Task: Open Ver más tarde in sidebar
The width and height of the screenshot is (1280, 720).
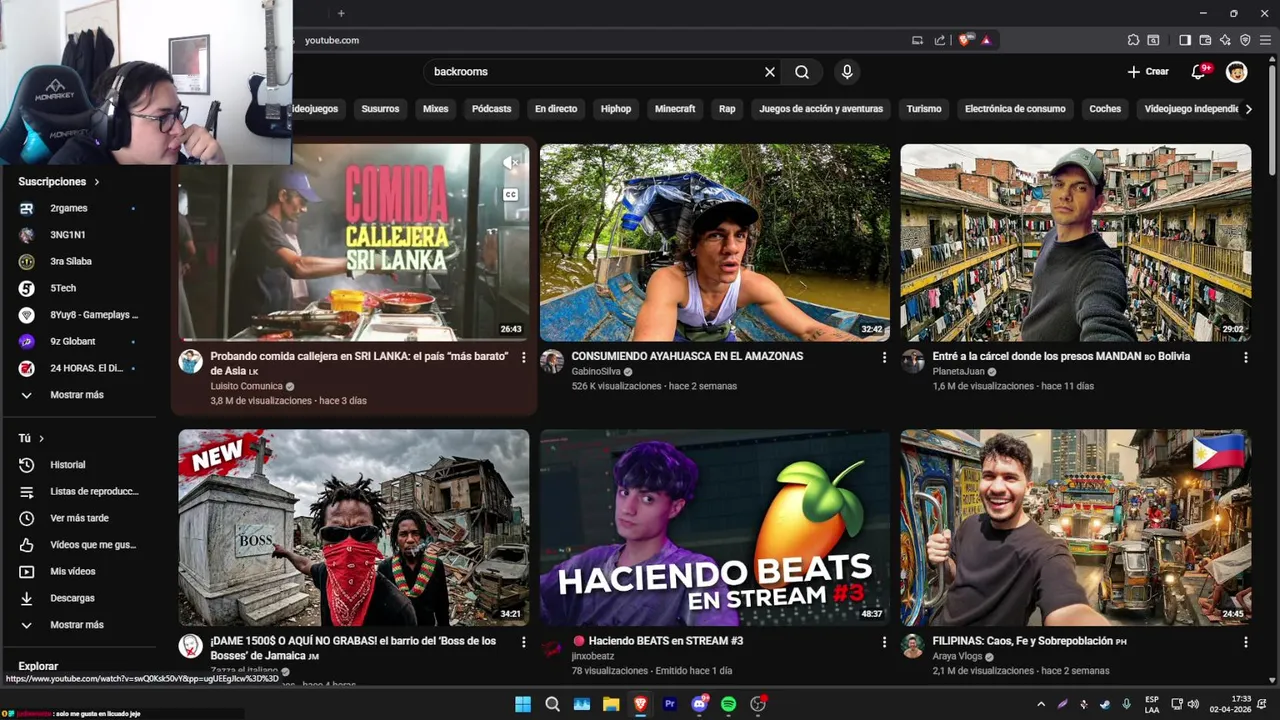Action: pos(78,518)
